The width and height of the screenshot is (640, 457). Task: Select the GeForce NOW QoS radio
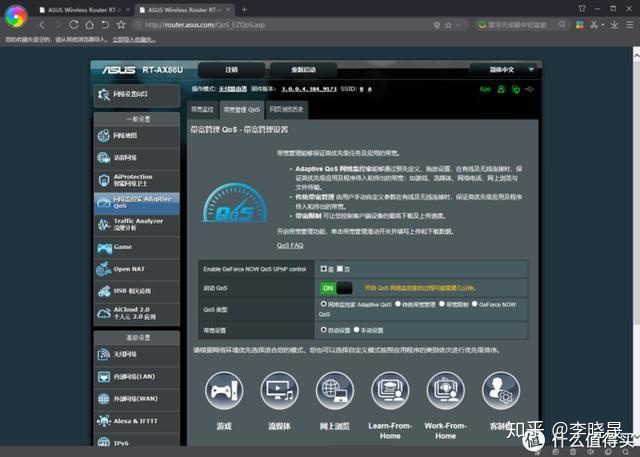[475, 304]
